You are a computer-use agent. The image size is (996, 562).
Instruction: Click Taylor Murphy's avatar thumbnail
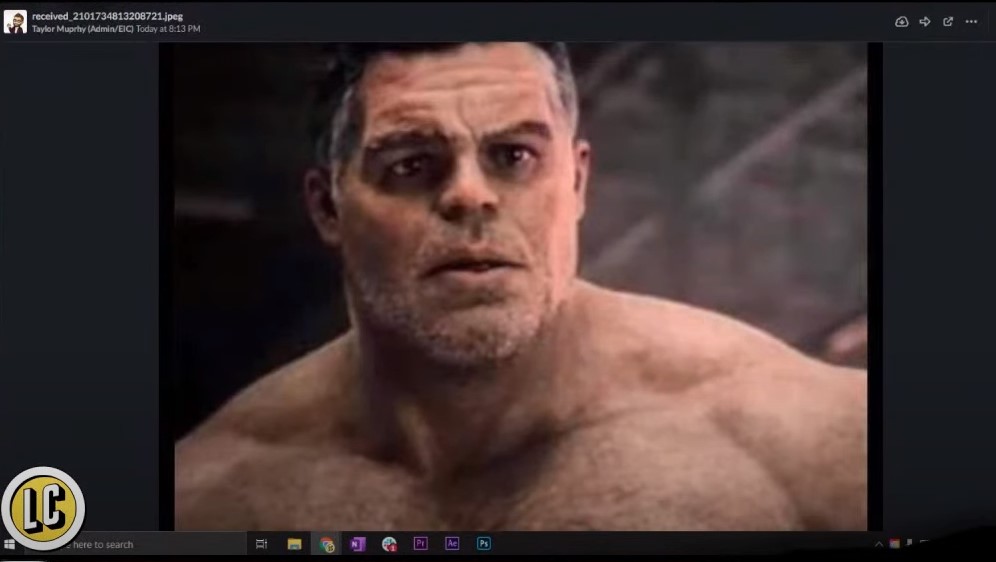(x=15, y=22)
